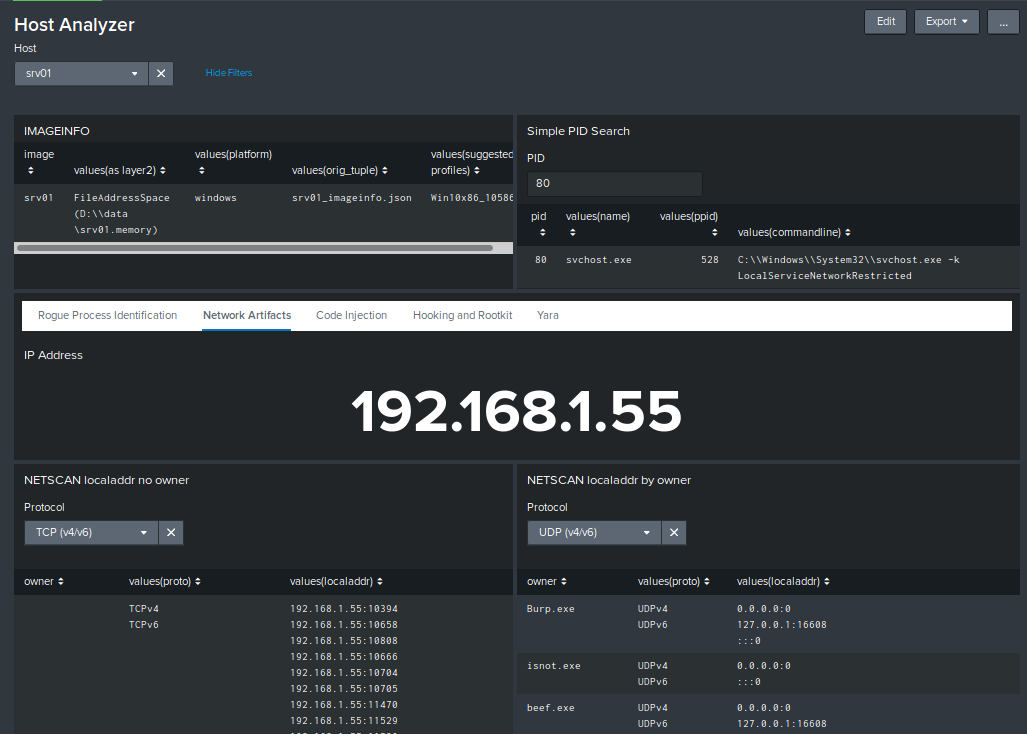Viewport: 1027px width, 734px height.
Task: Click the 192.168.1.55:11529 address
Action: 344,721
